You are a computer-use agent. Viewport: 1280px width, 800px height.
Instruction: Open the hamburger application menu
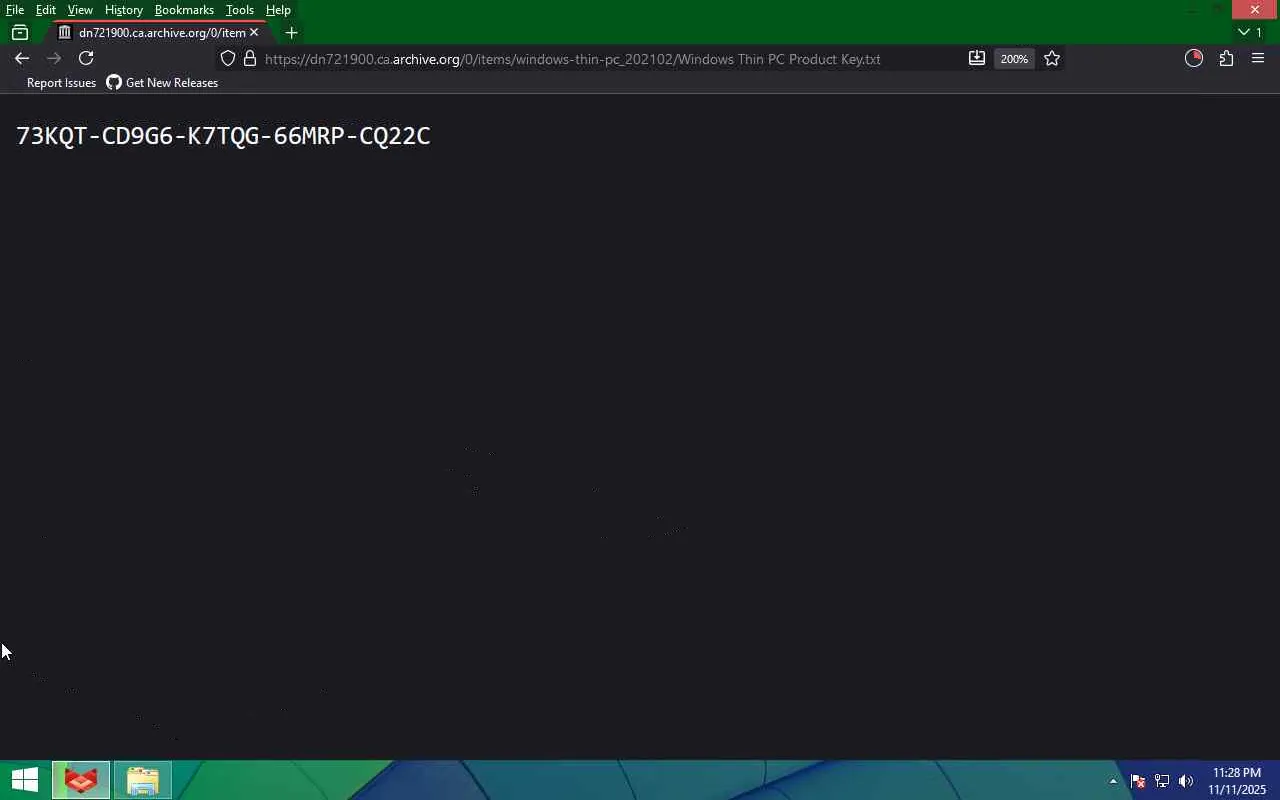point(1258,58)
